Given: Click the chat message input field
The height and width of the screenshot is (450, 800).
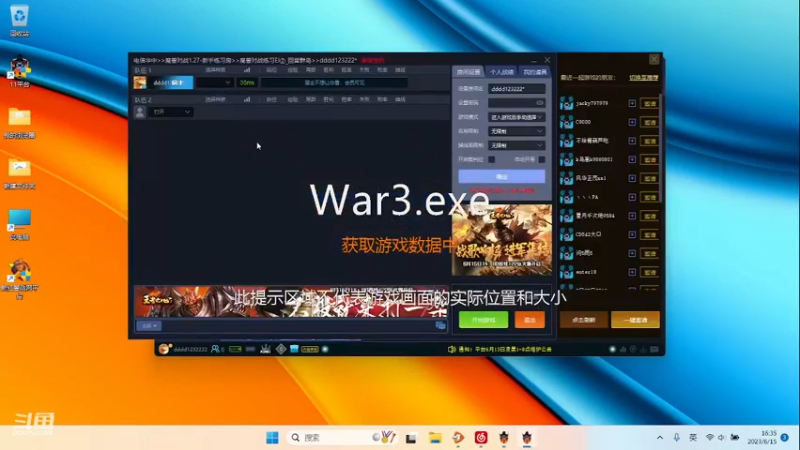Looking at the screenshot, I should [x=298, y=326].
